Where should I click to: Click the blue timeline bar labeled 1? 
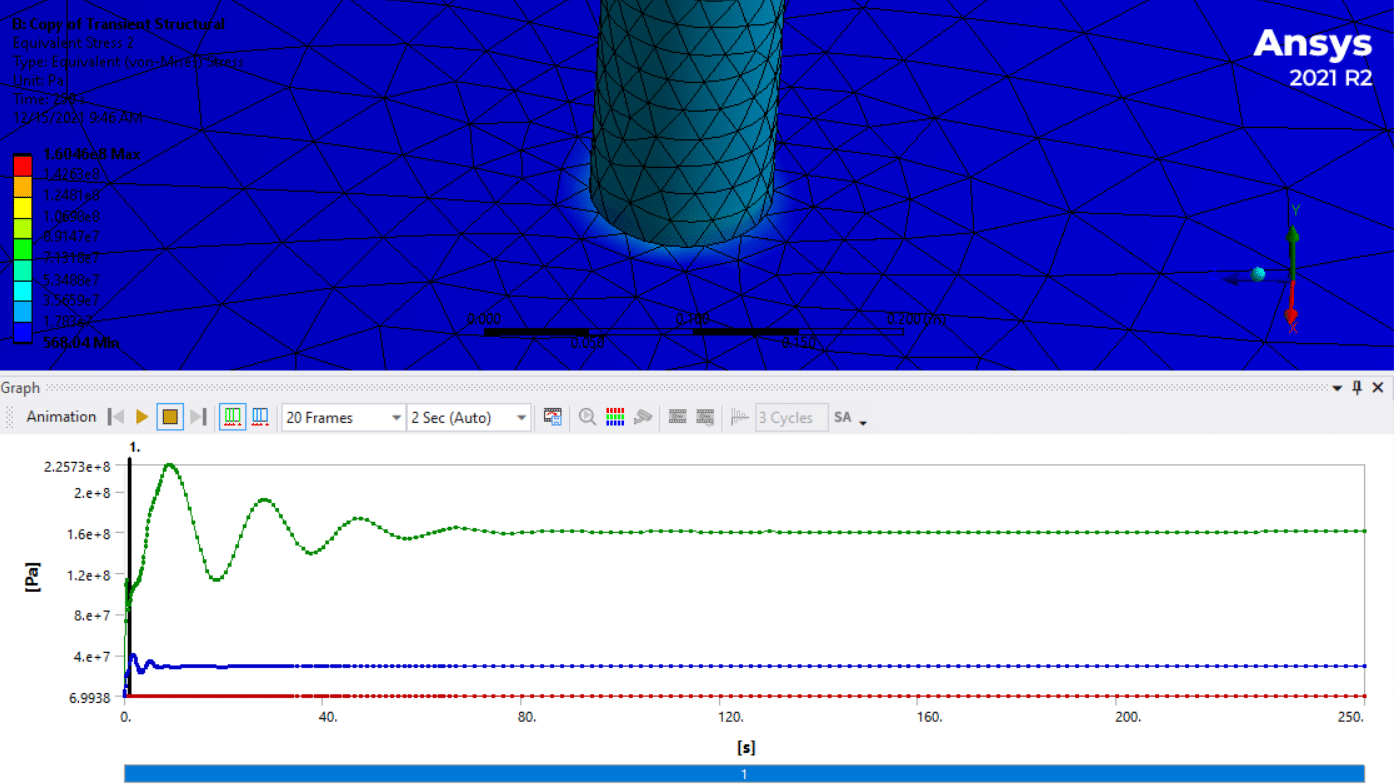(744, 773)
